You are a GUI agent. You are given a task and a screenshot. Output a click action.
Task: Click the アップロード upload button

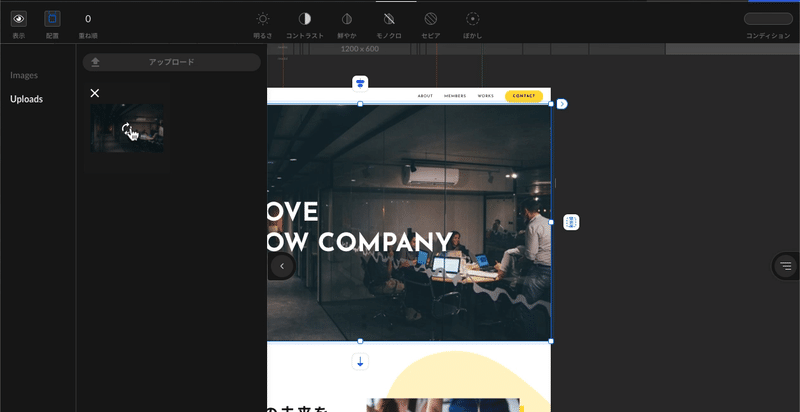point(171,62)
